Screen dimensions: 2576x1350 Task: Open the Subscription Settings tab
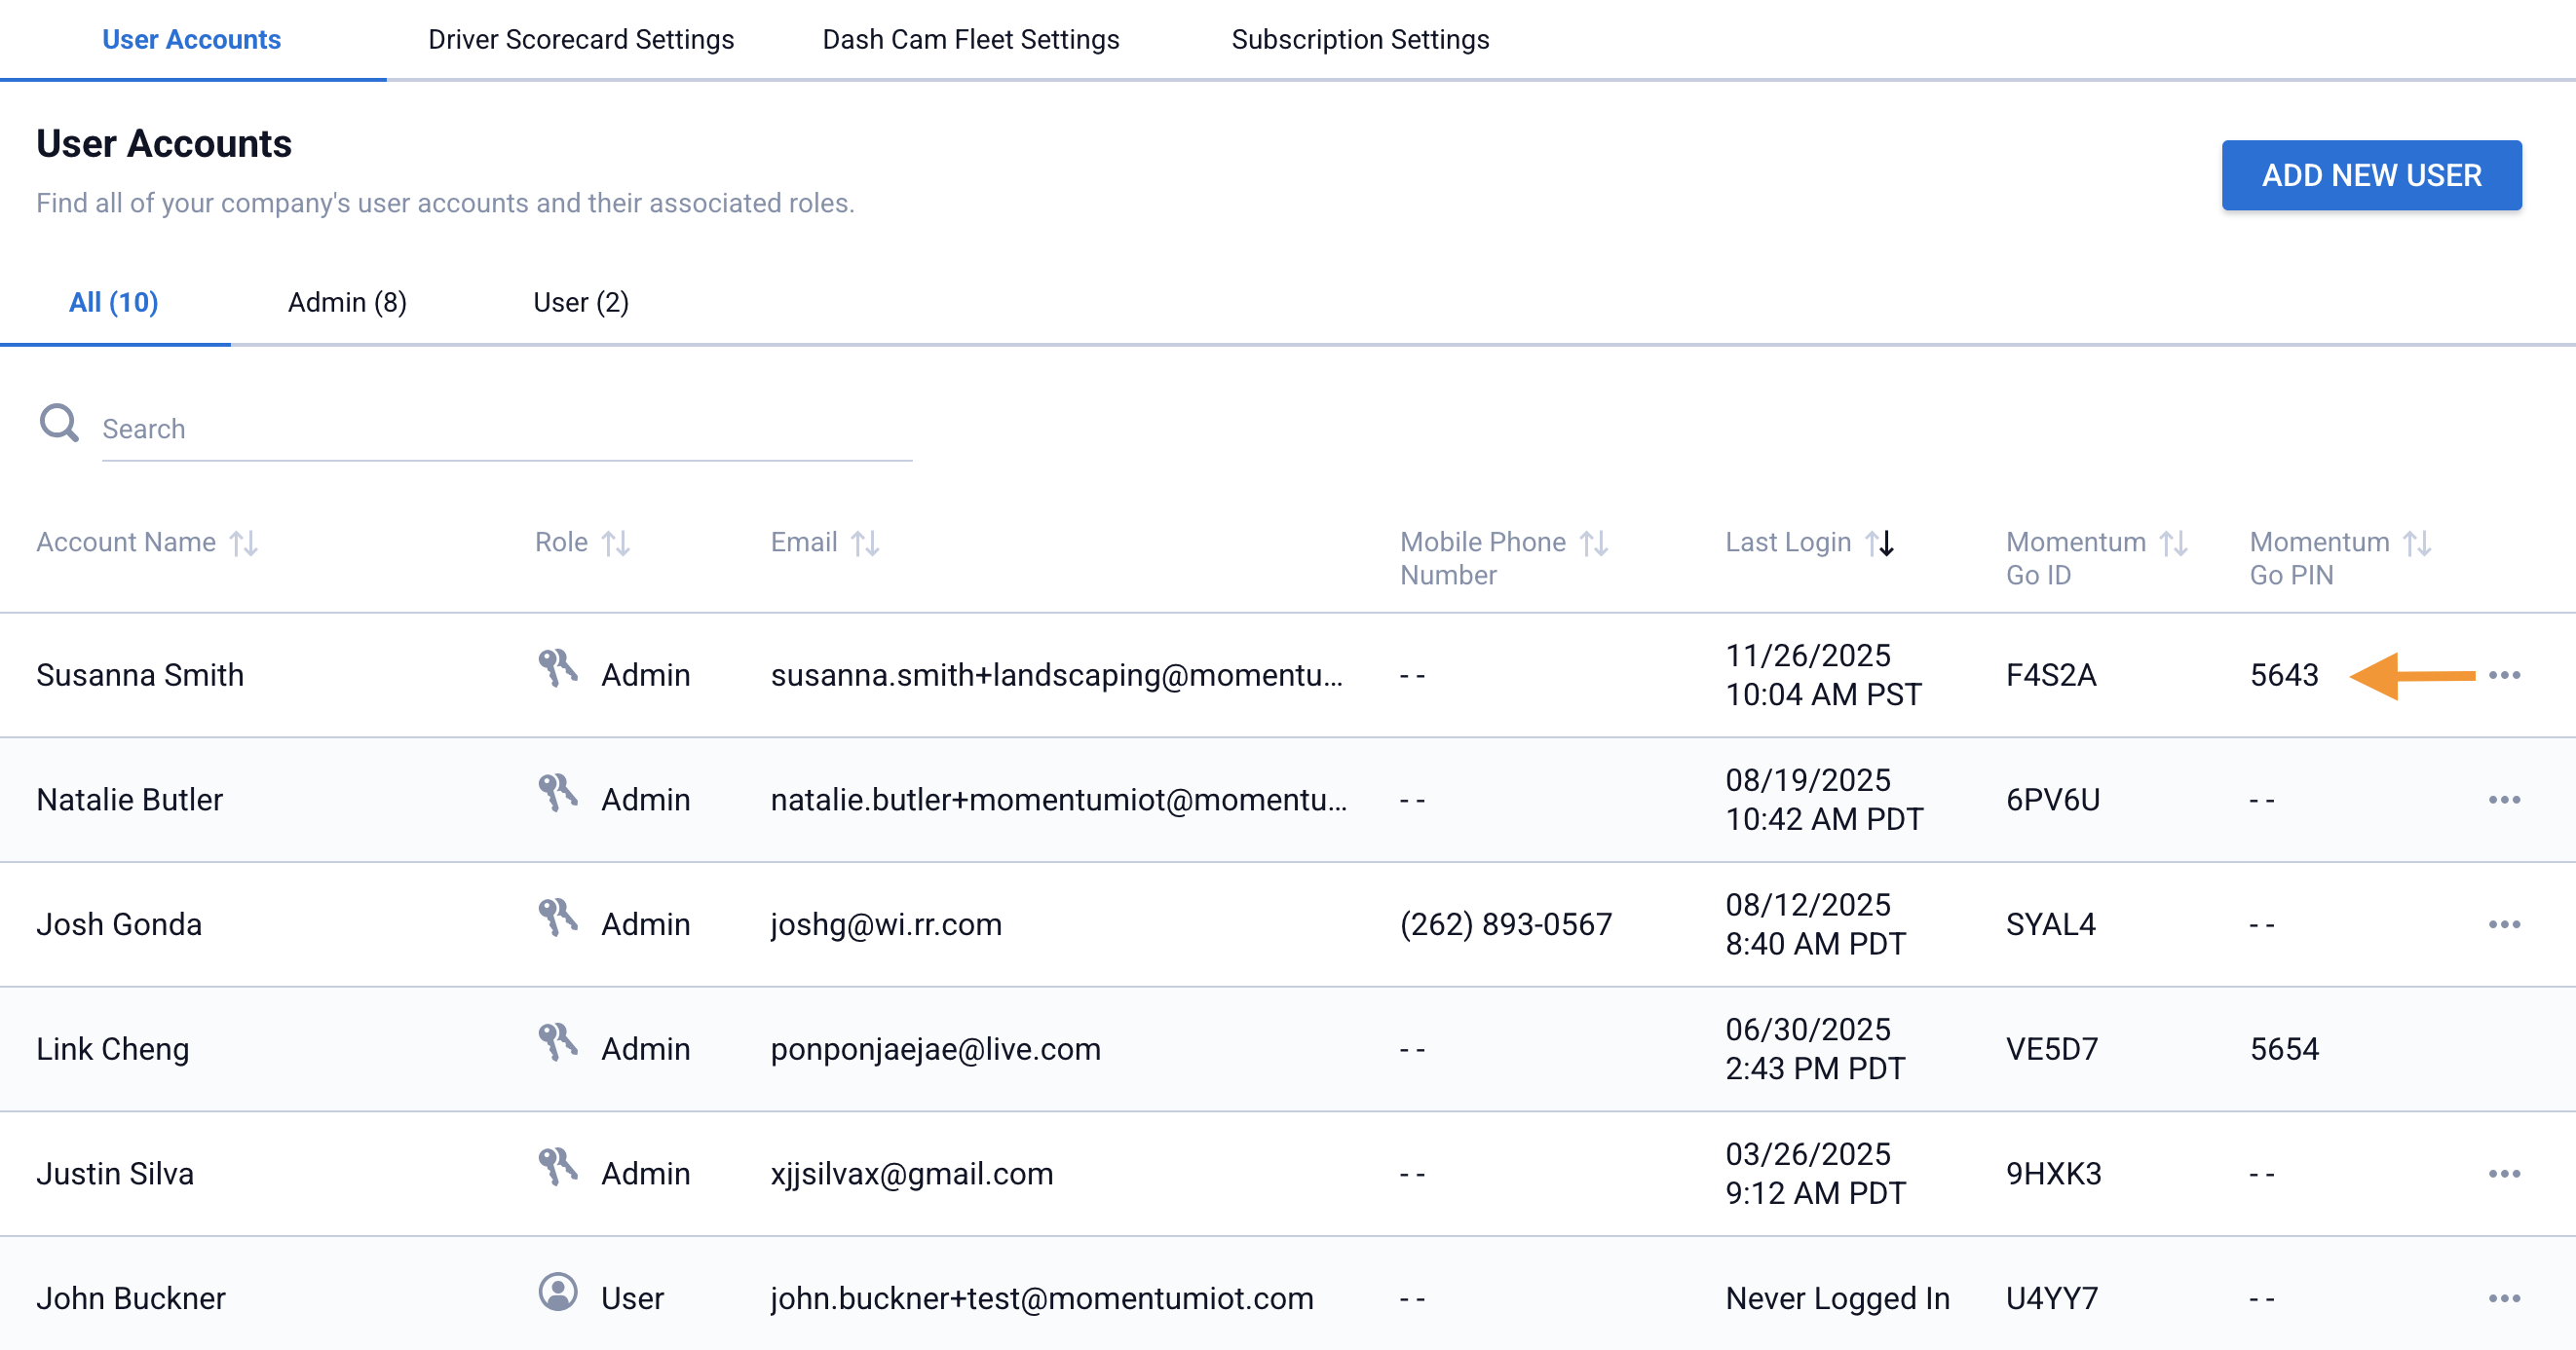pyautogui.click(x=1361, y=39)
